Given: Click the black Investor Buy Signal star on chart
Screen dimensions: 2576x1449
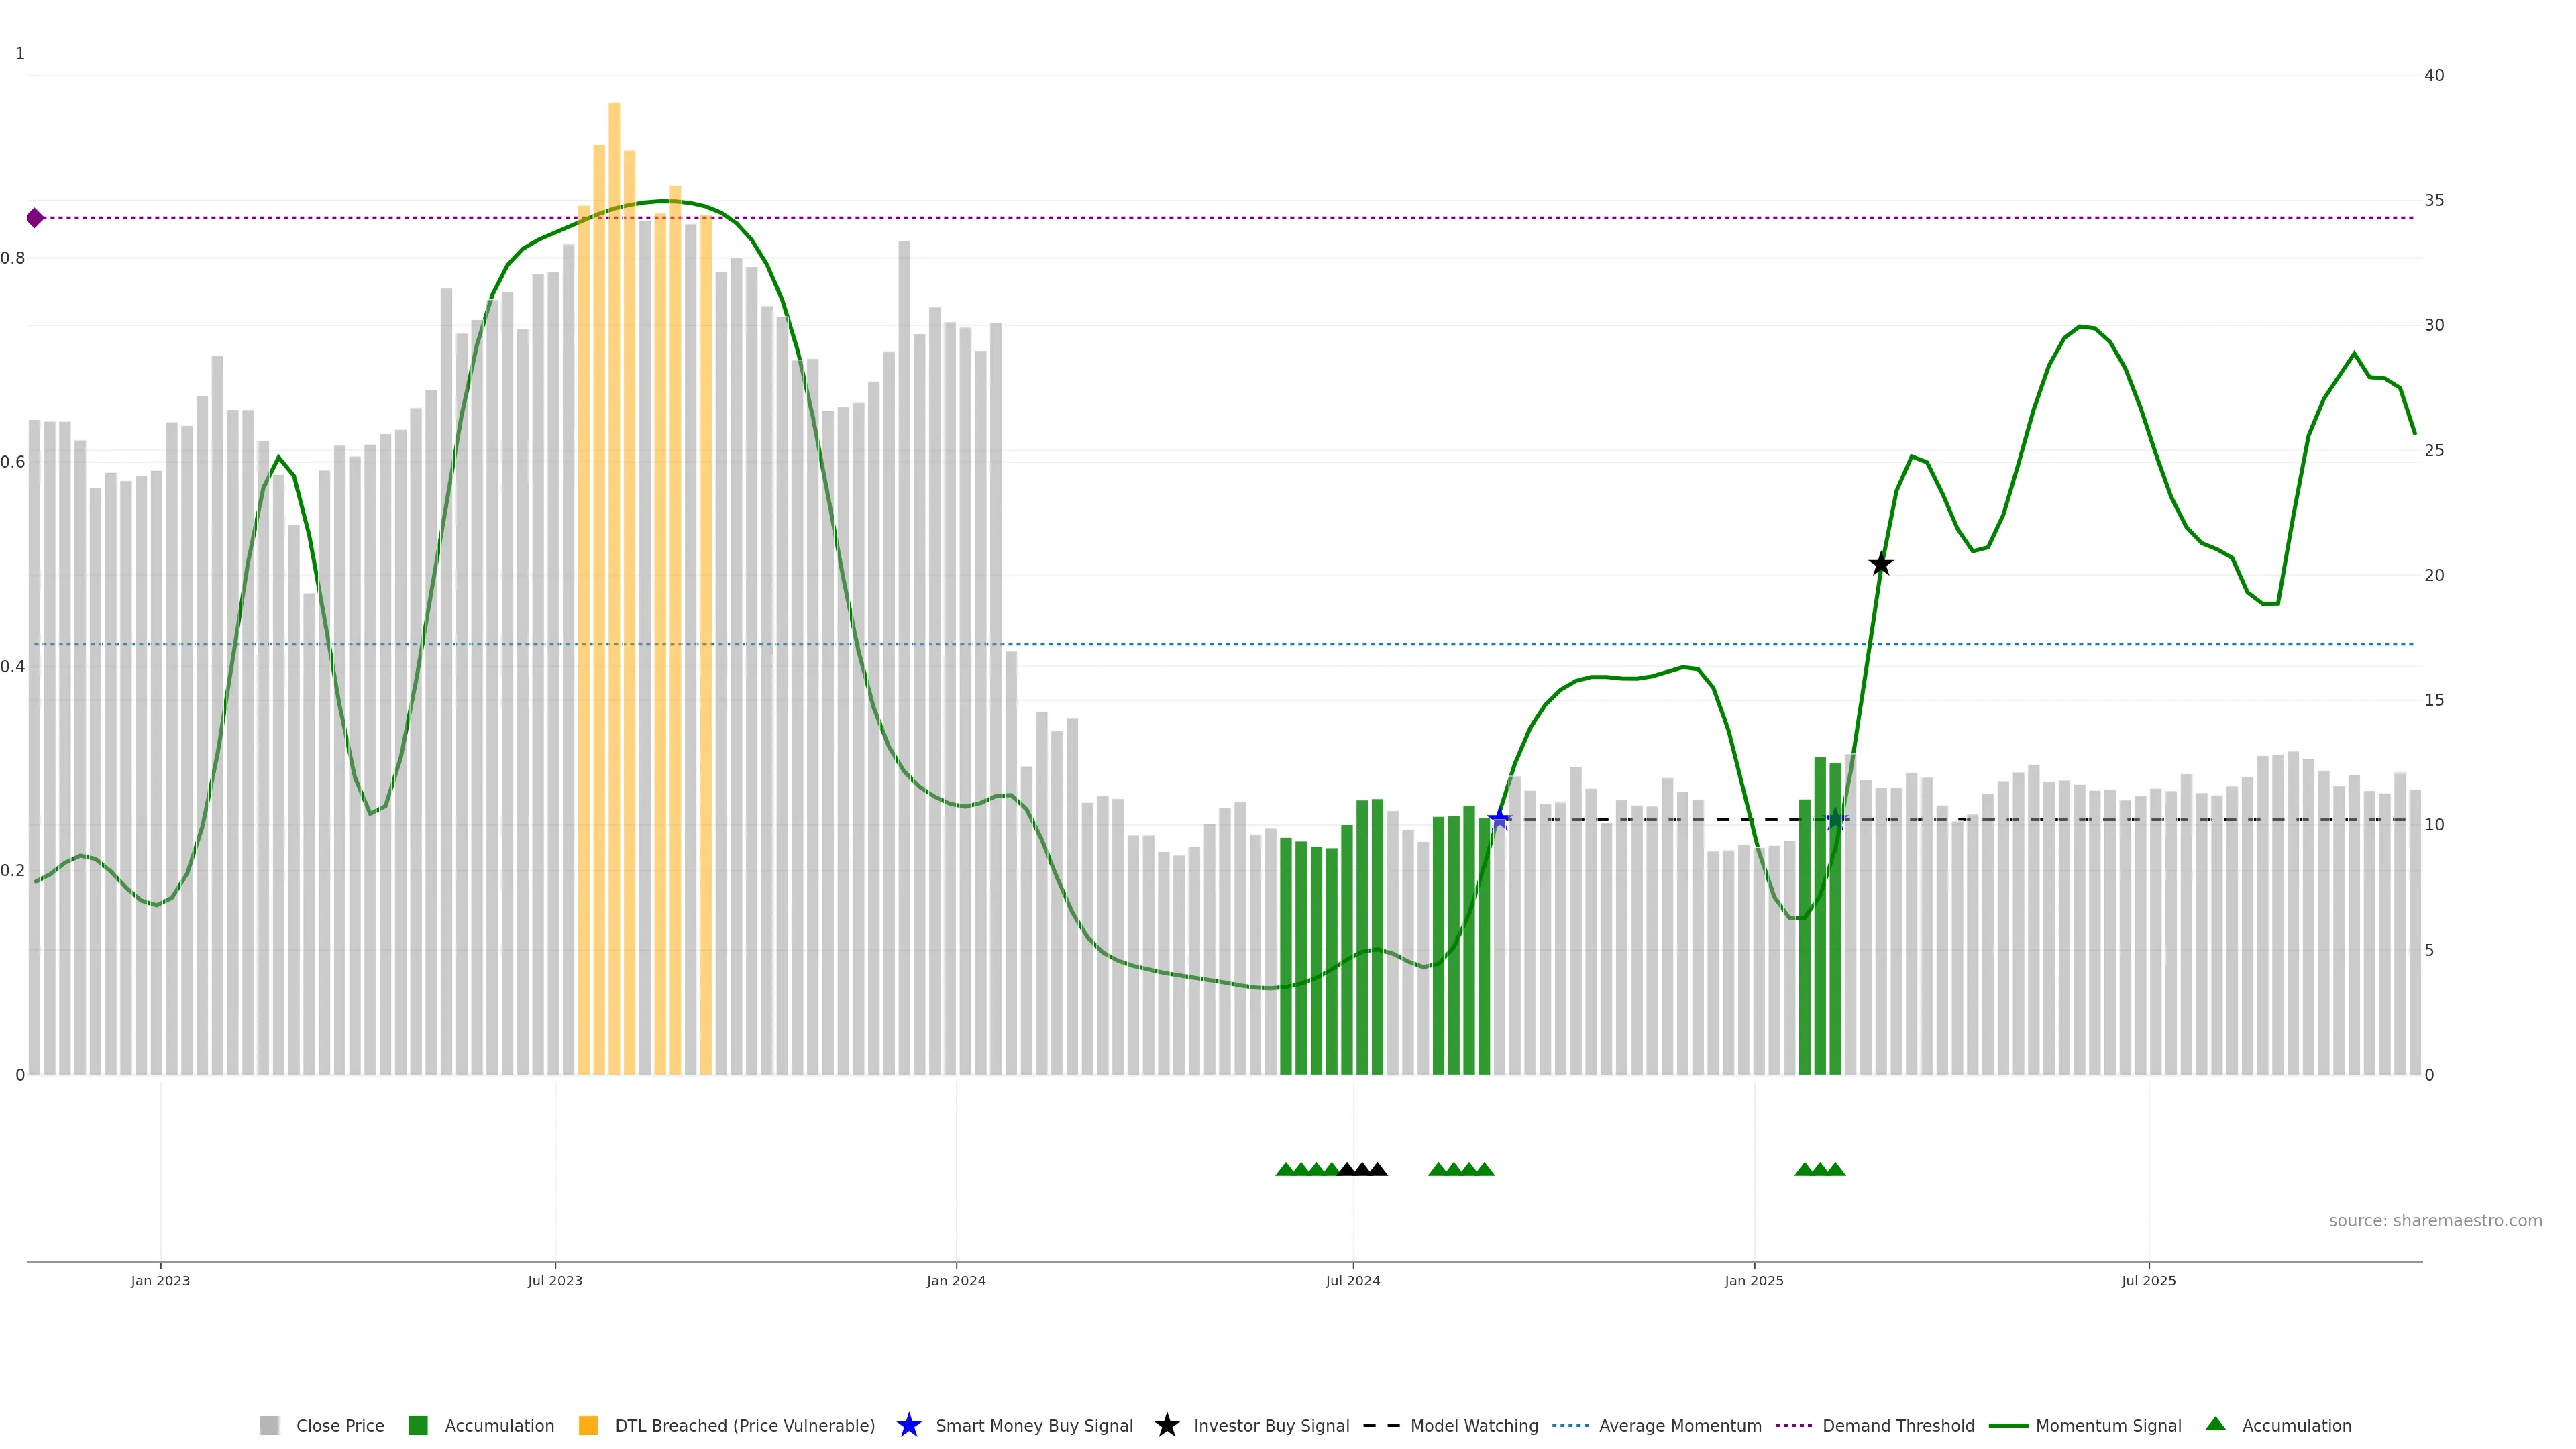Looking at the screenshot, I should [1880, 565].
